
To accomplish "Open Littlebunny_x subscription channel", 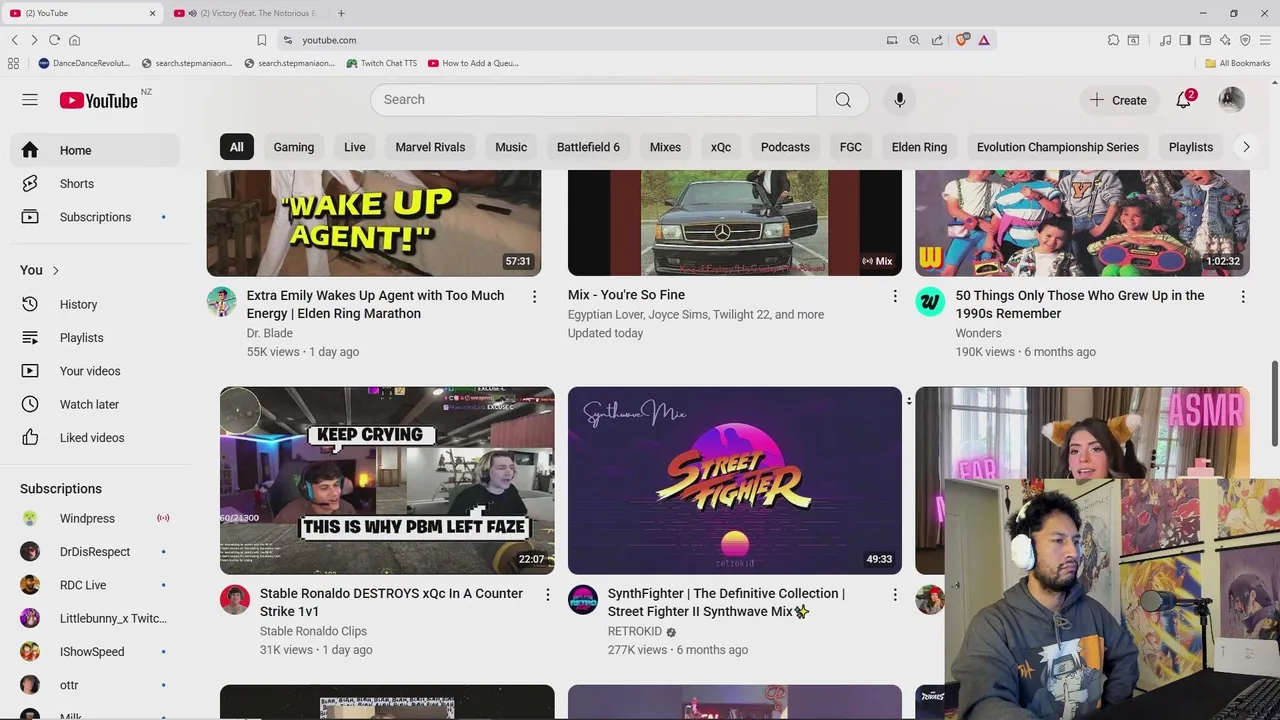I will click(95, 618).
